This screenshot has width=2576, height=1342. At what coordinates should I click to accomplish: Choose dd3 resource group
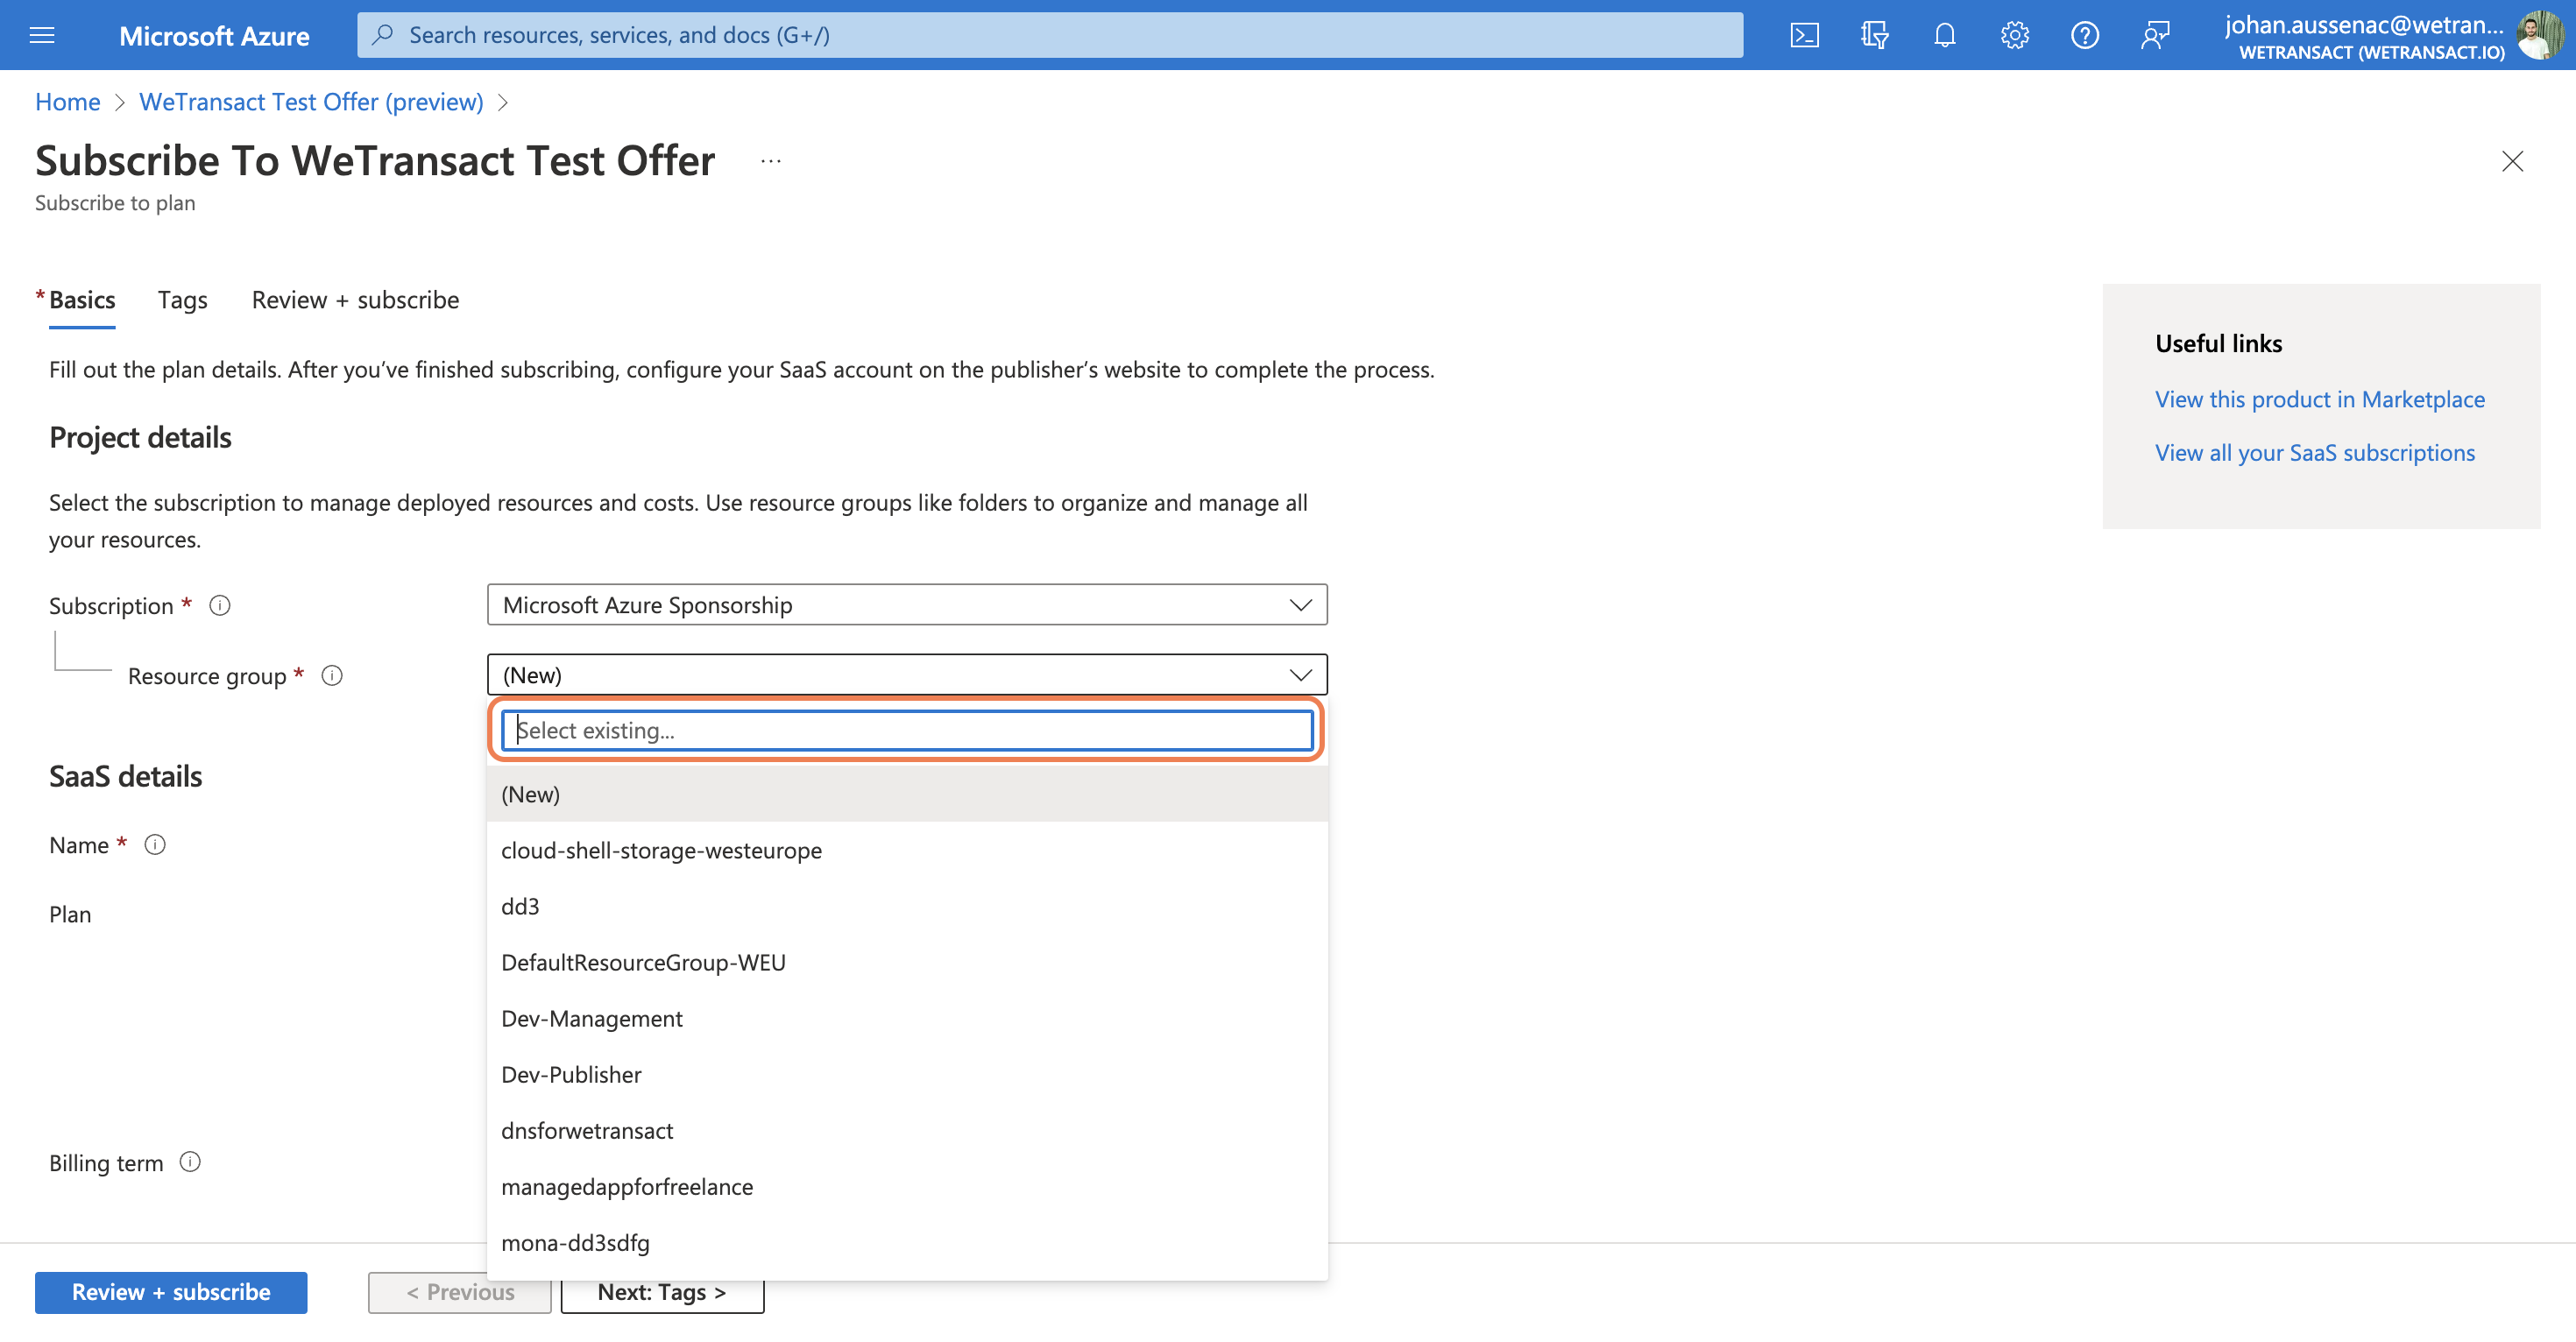907,906
